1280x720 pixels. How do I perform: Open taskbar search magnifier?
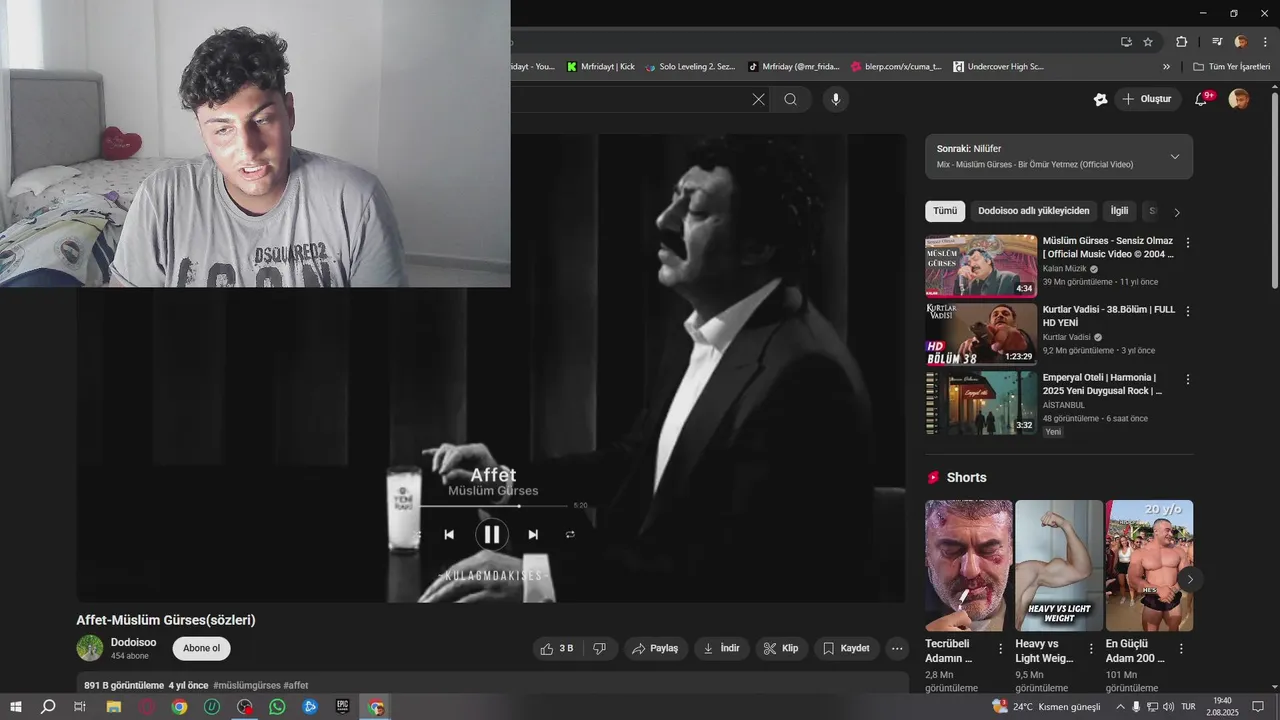pyautogui.click(x=48, y=707)
